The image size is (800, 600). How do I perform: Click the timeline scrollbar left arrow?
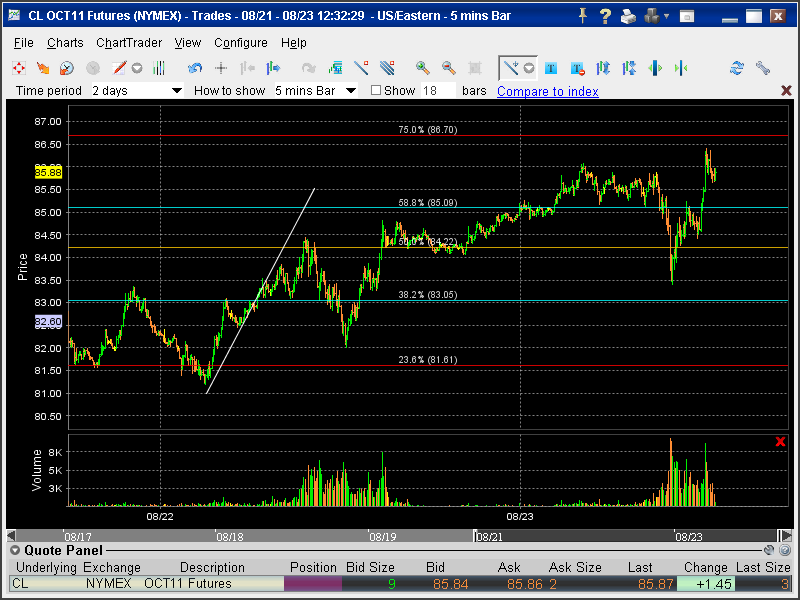pos(11,536)
